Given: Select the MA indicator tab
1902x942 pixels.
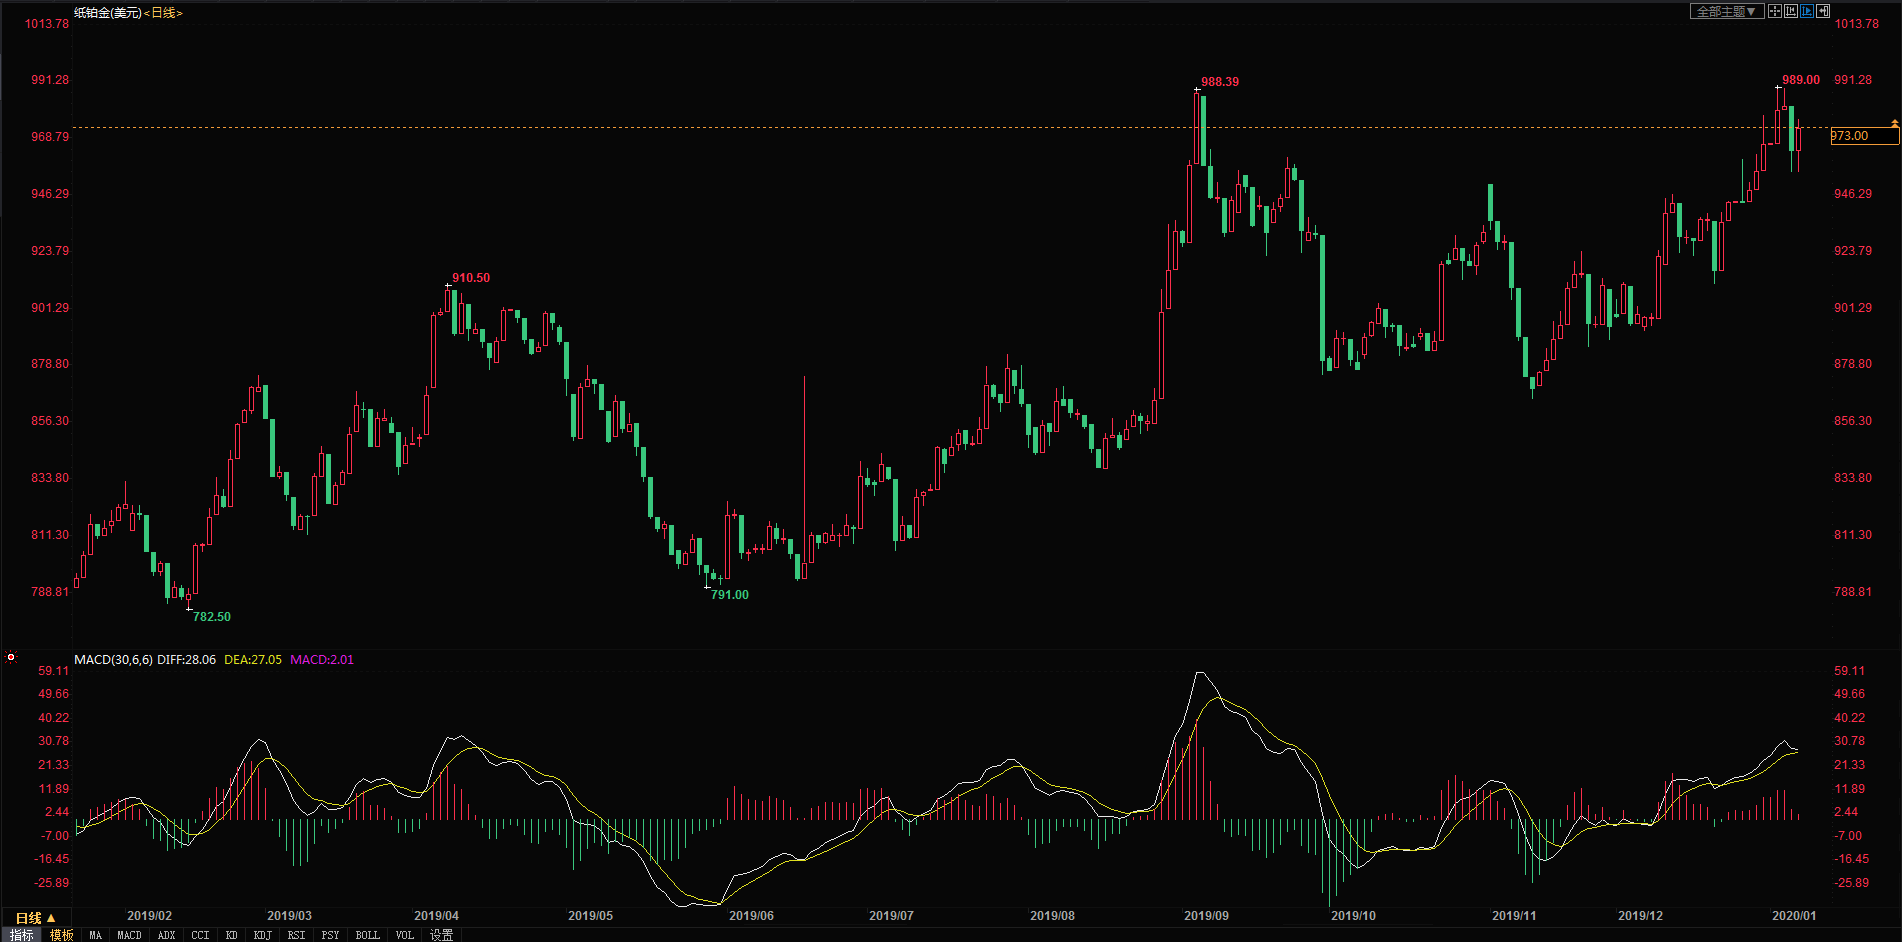Looking at the screenshot, I should pyautogui.click(x=95, y=935).
